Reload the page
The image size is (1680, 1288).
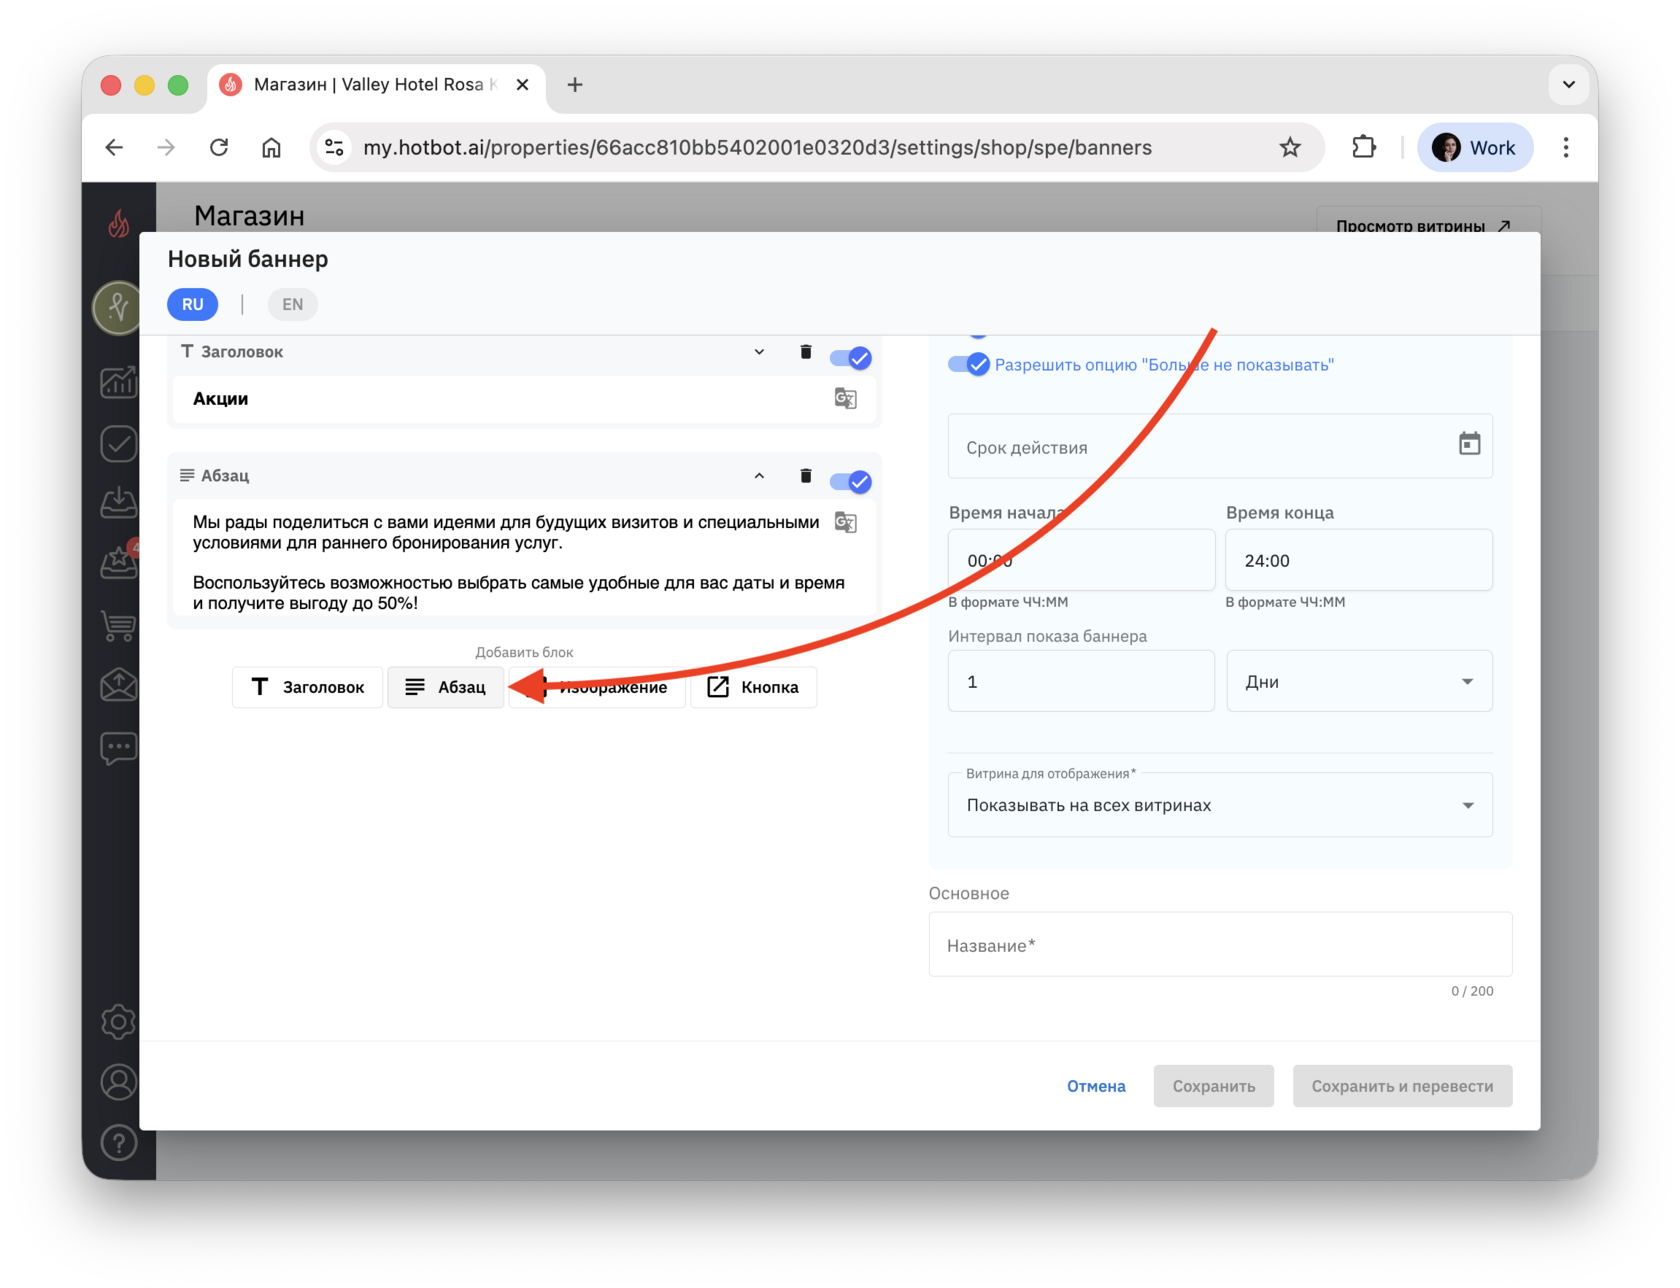point(219,148)
